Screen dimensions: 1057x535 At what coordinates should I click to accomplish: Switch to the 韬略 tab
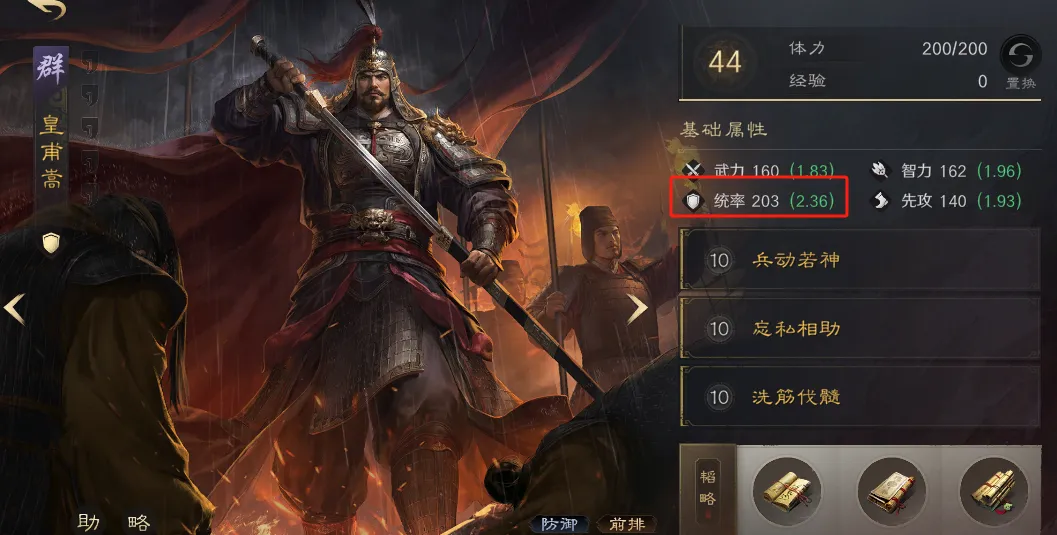707,489
